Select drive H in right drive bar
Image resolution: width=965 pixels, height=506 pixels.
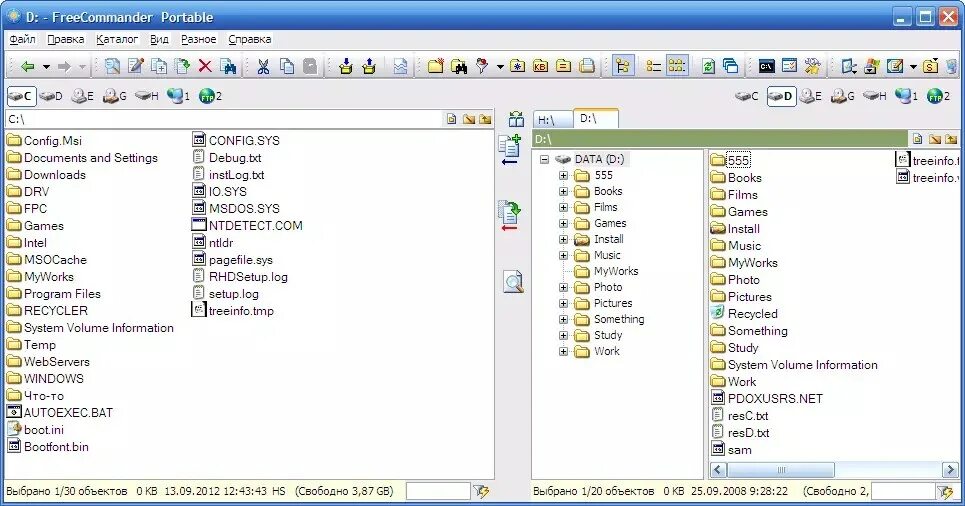pos(875,96)
